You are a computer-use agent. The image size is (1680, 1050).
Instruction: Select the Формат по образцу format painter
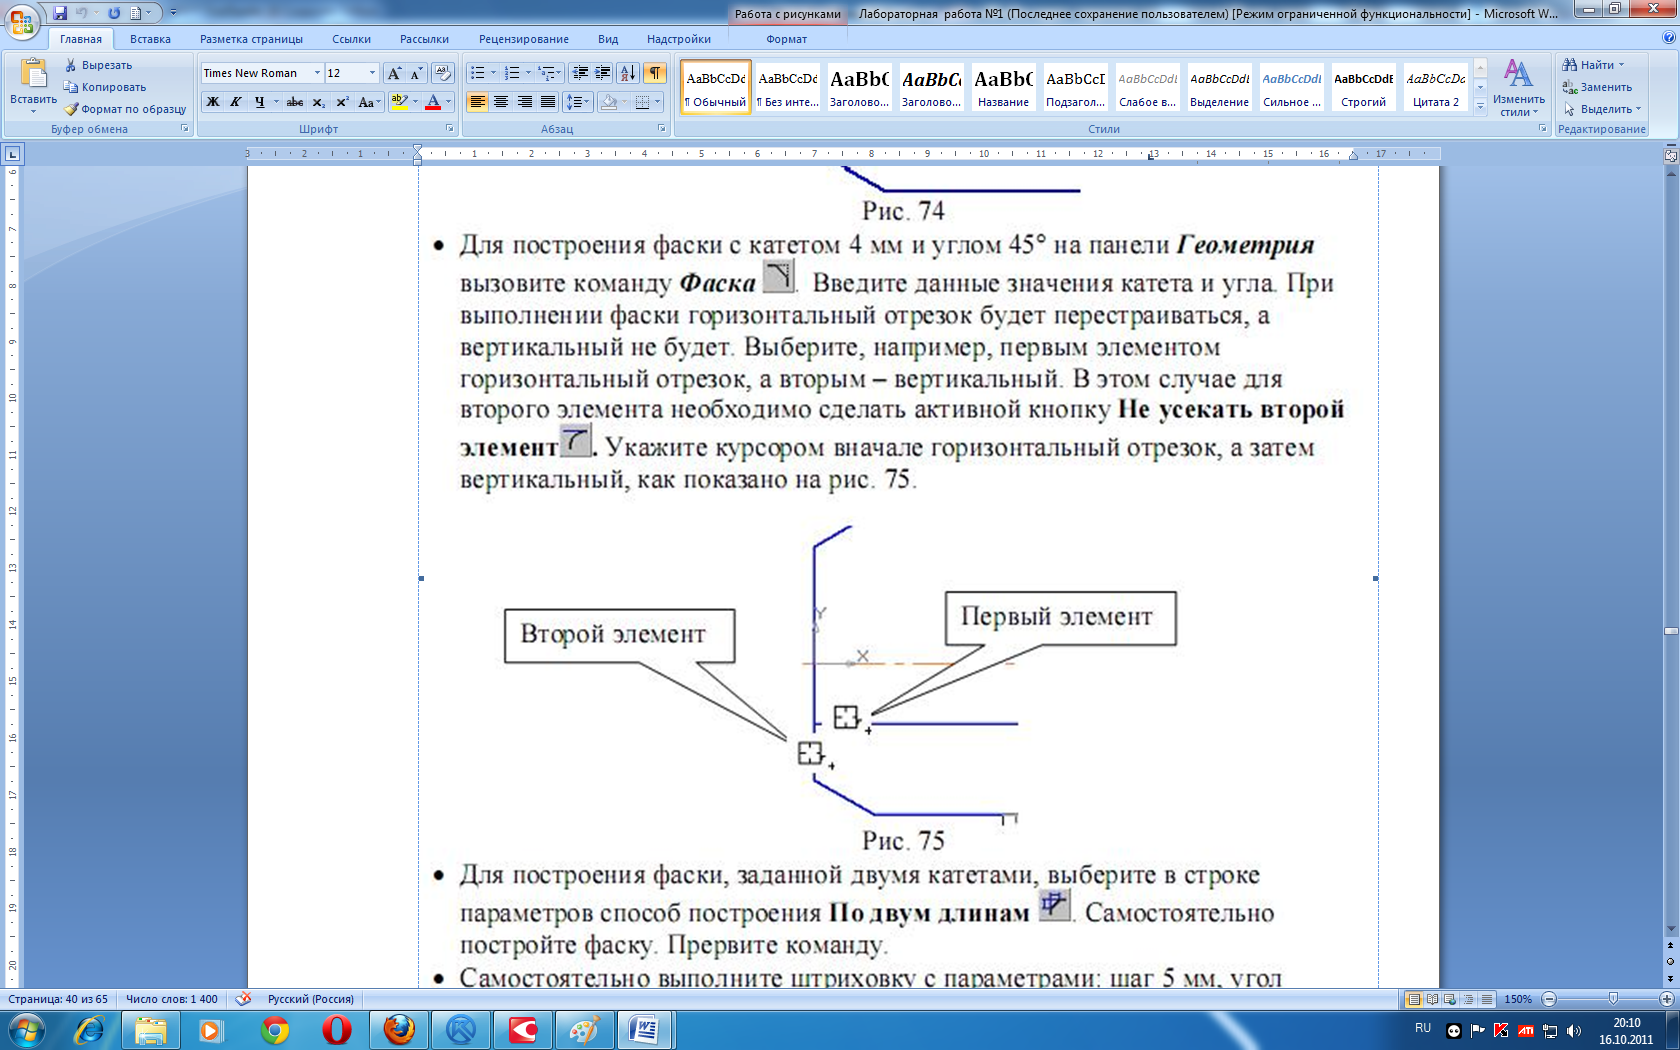coord(125,109)
